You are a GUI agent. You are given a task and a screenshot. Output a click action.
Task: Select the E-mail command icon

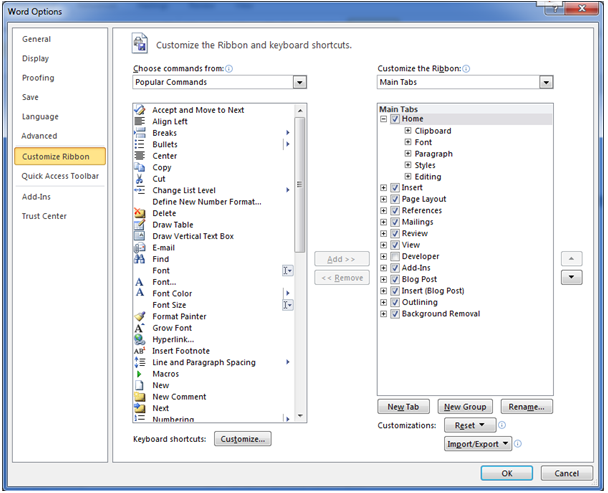point(140,247)
